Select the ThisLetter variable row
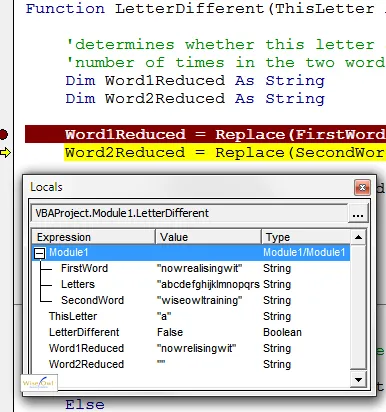386x412 pixels. point(191,316)
